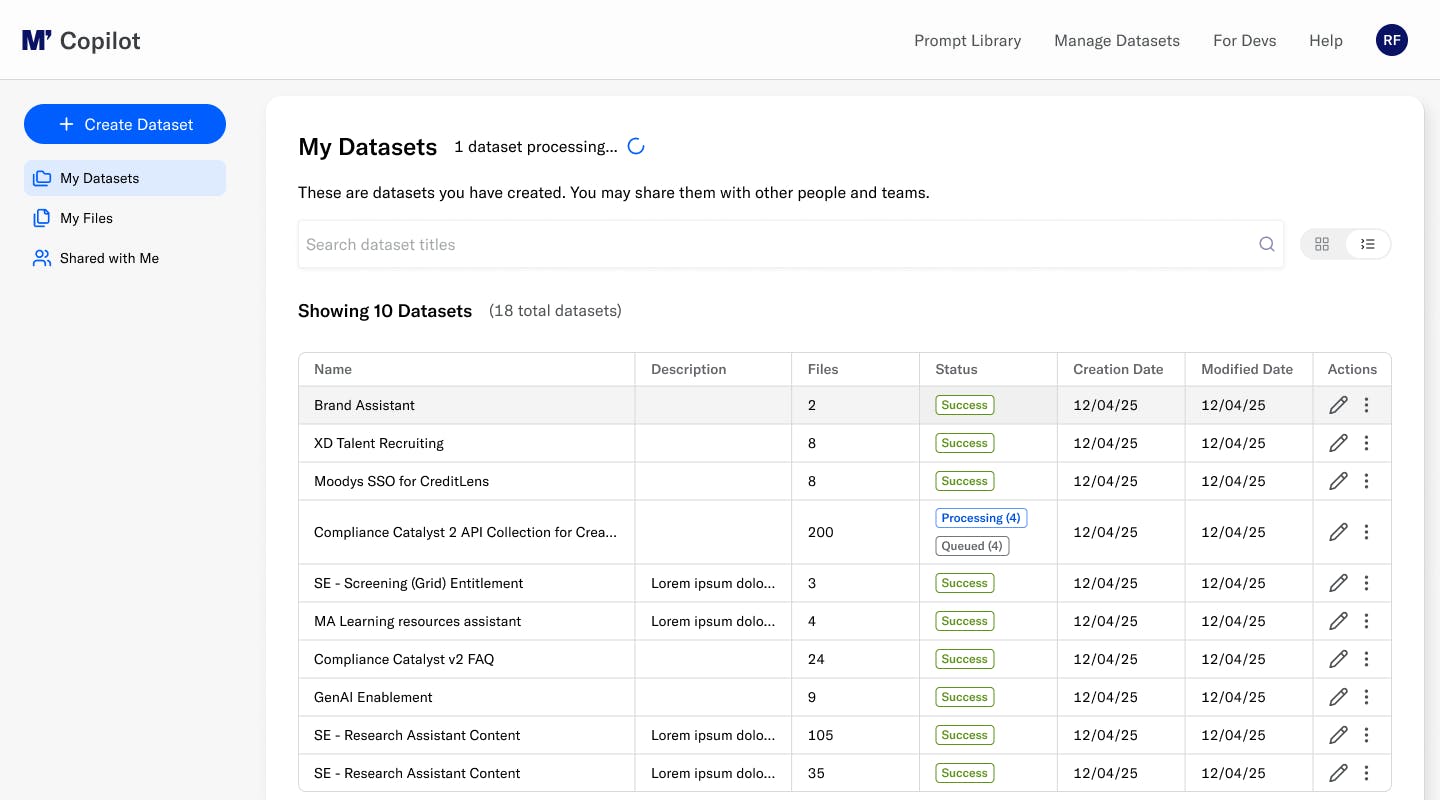Click the edit pencil for Brand Assistant
Screen dimensions: 1440x800
(1338, 405)
